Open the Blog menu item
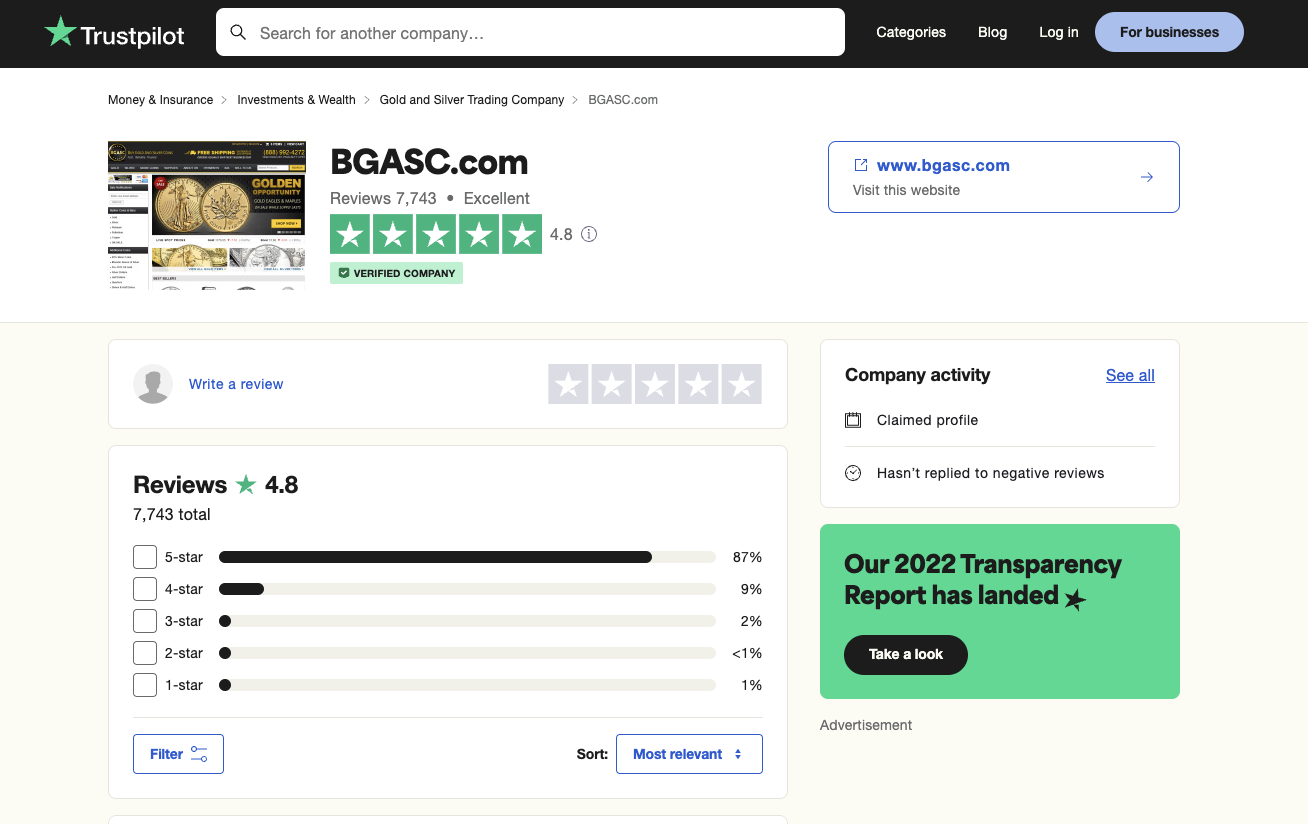1308x824 pixels. [992, 32]
